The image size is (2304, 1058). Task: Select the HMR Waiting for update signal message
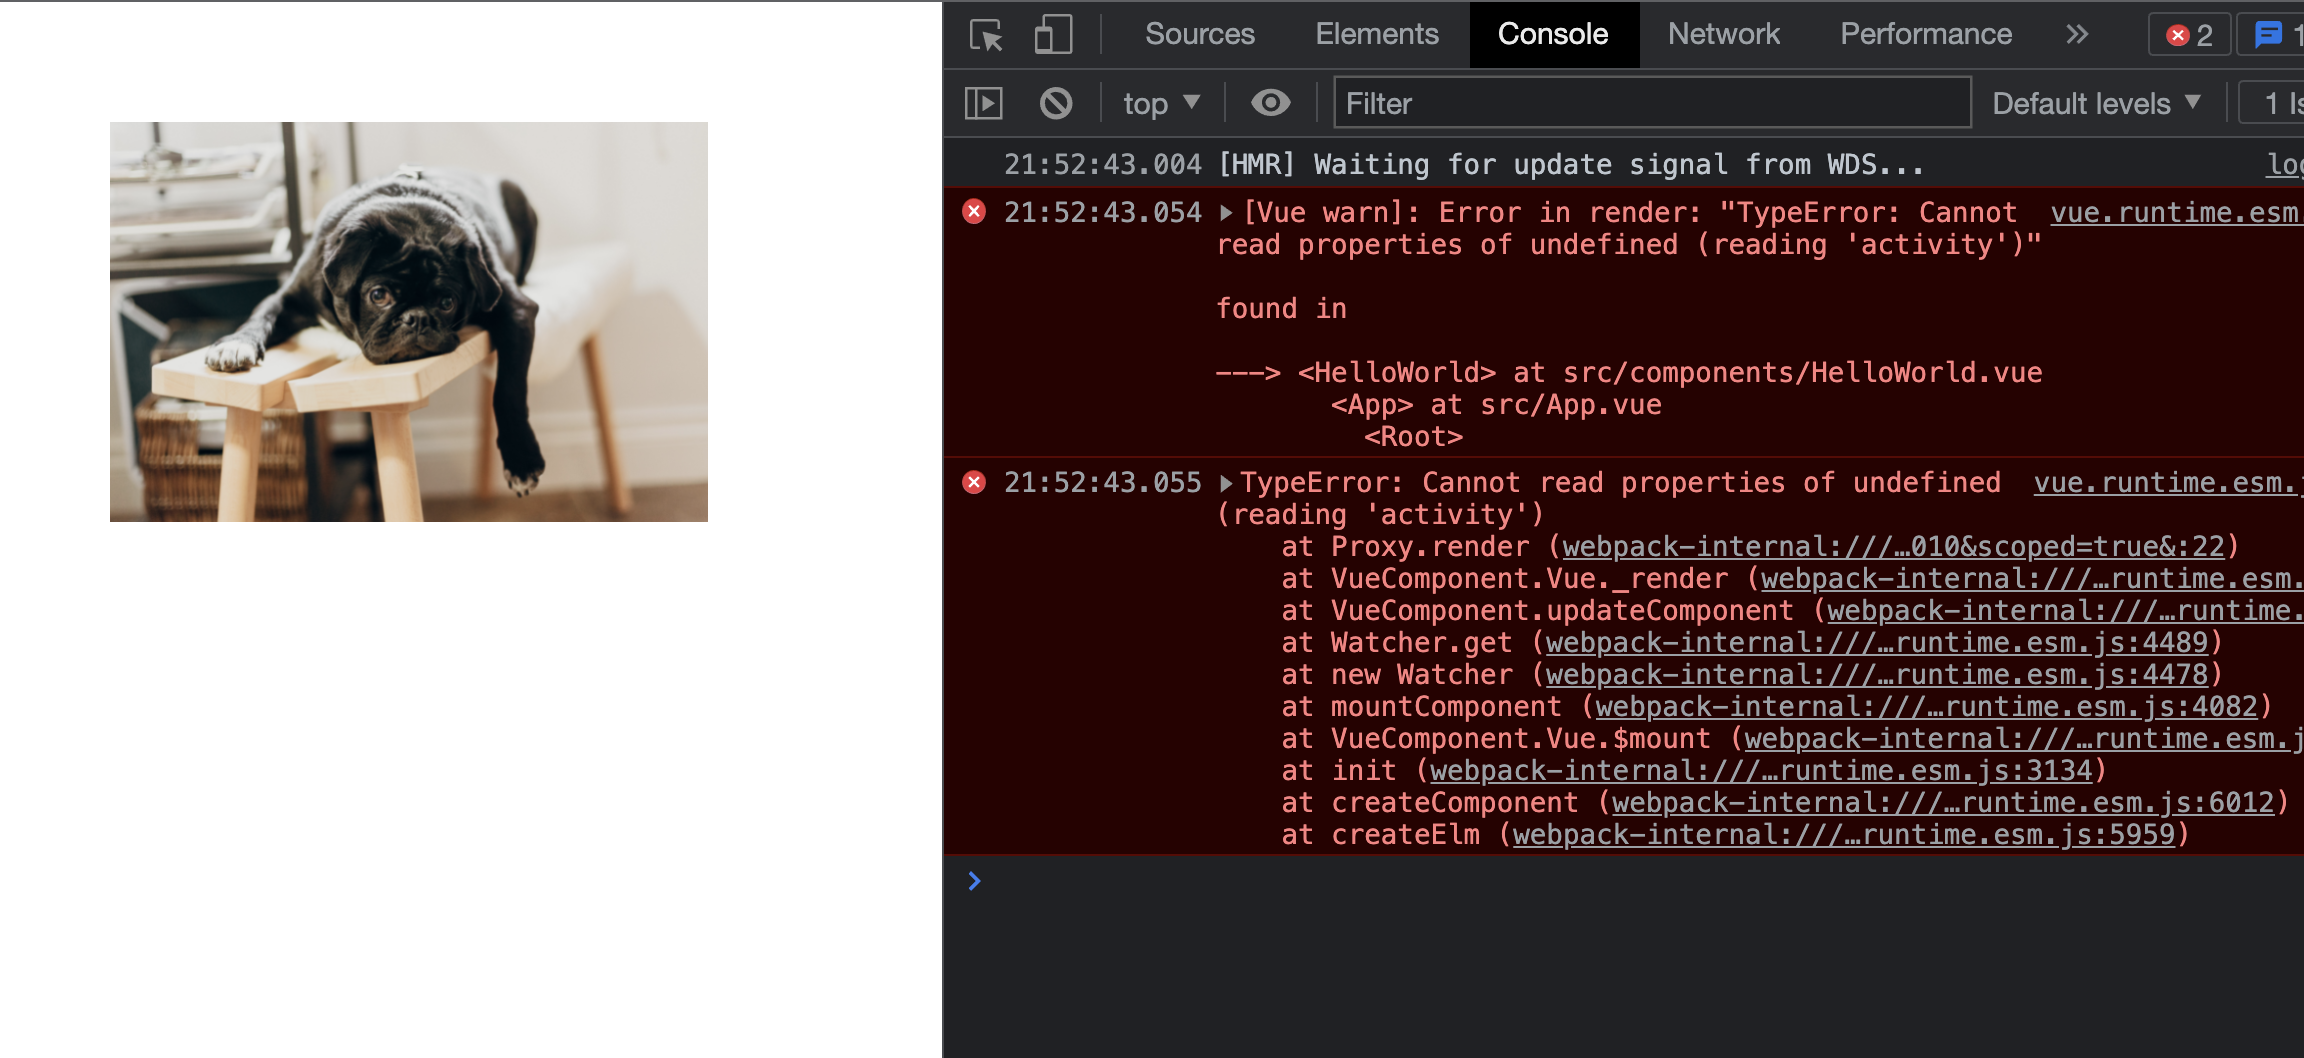1571,165
